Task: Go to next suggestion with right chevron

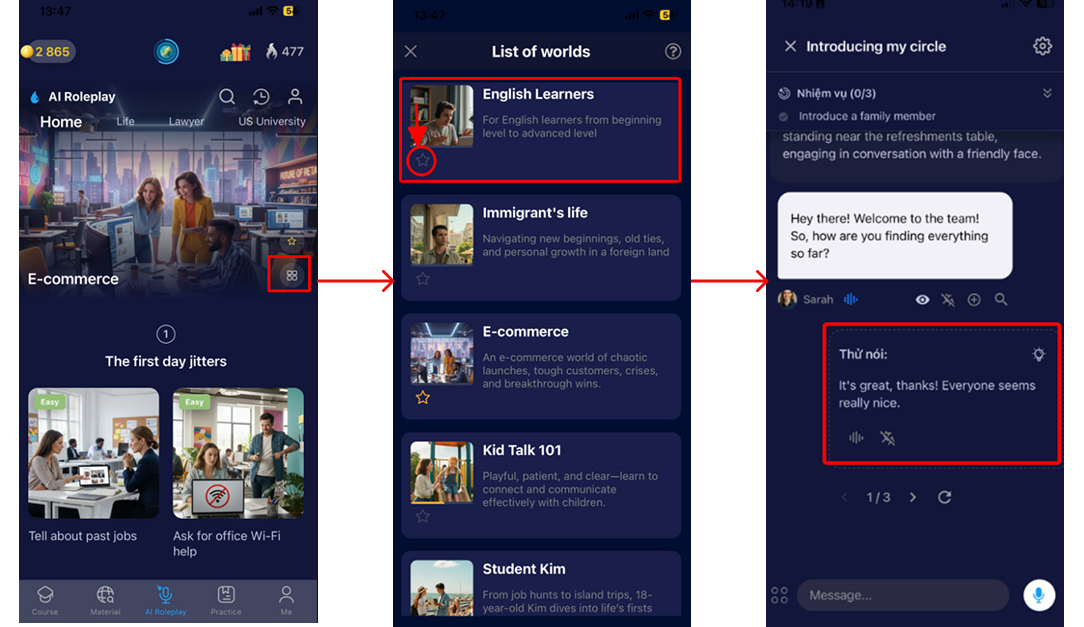Action: pyautogui.click(x=912, y=497)
